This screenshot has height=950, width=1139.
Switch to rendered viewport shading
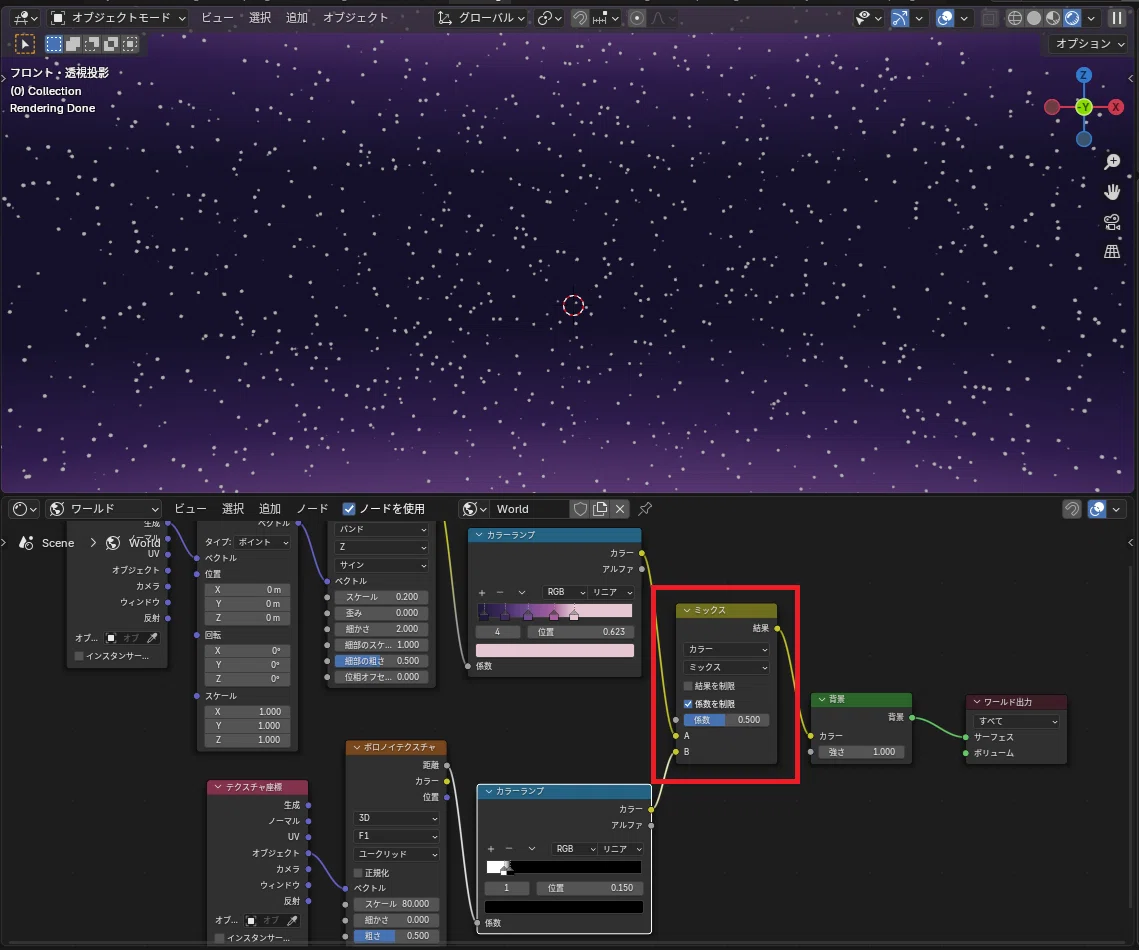(x=1072, y=17)
